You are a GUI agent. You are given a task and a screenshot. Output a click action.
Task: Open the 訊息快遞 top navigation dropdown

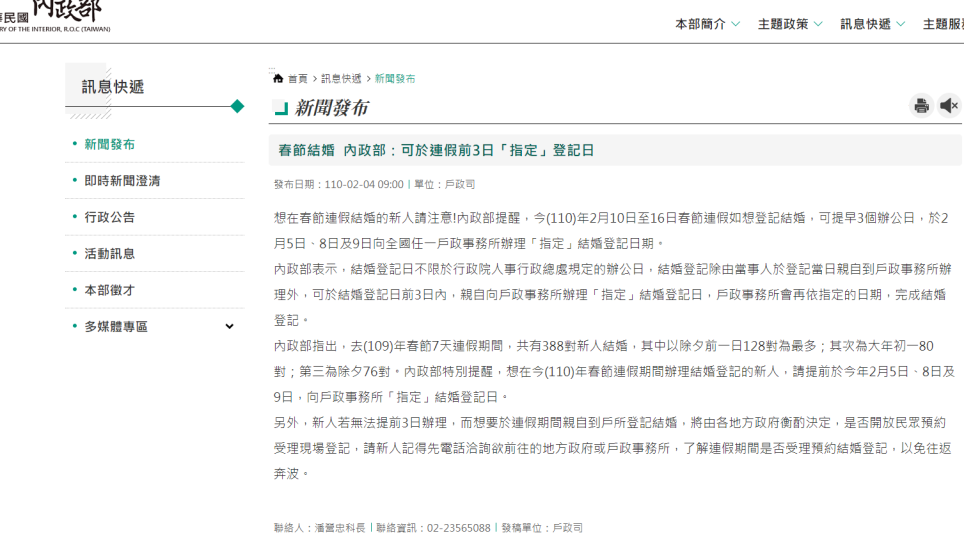coord(872,24)
